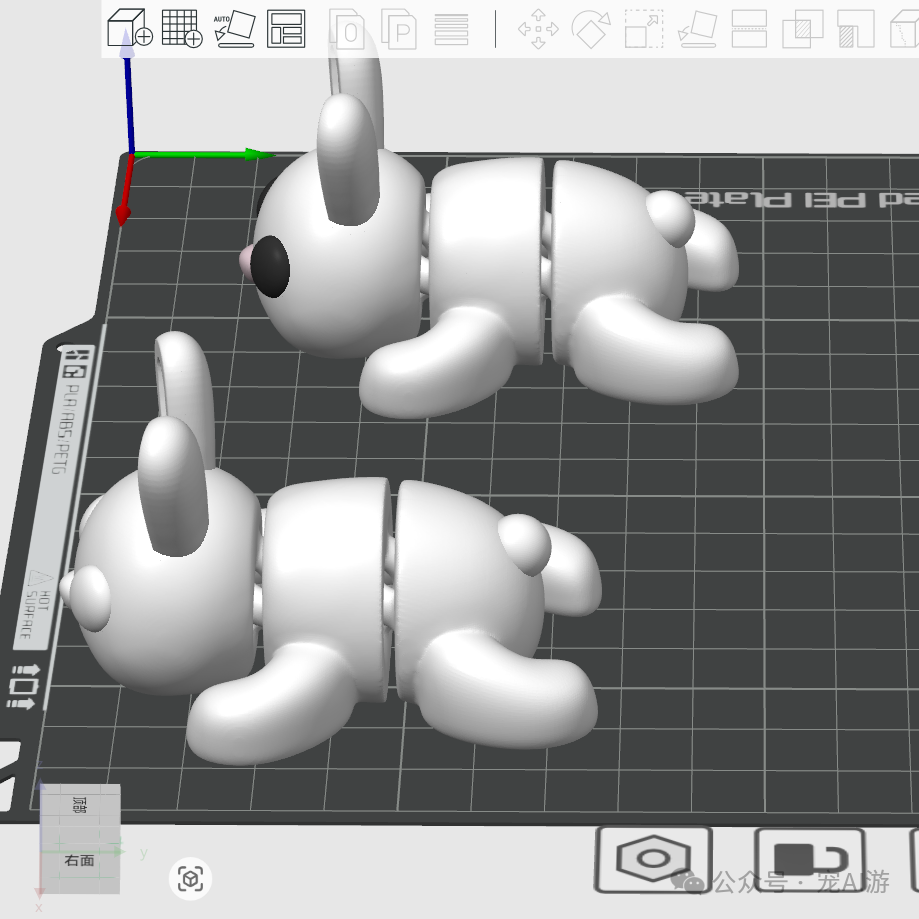This screenshot has width=919, height=919.
Task: Click the plate preview icon bottom right
Action: point(808,858)
